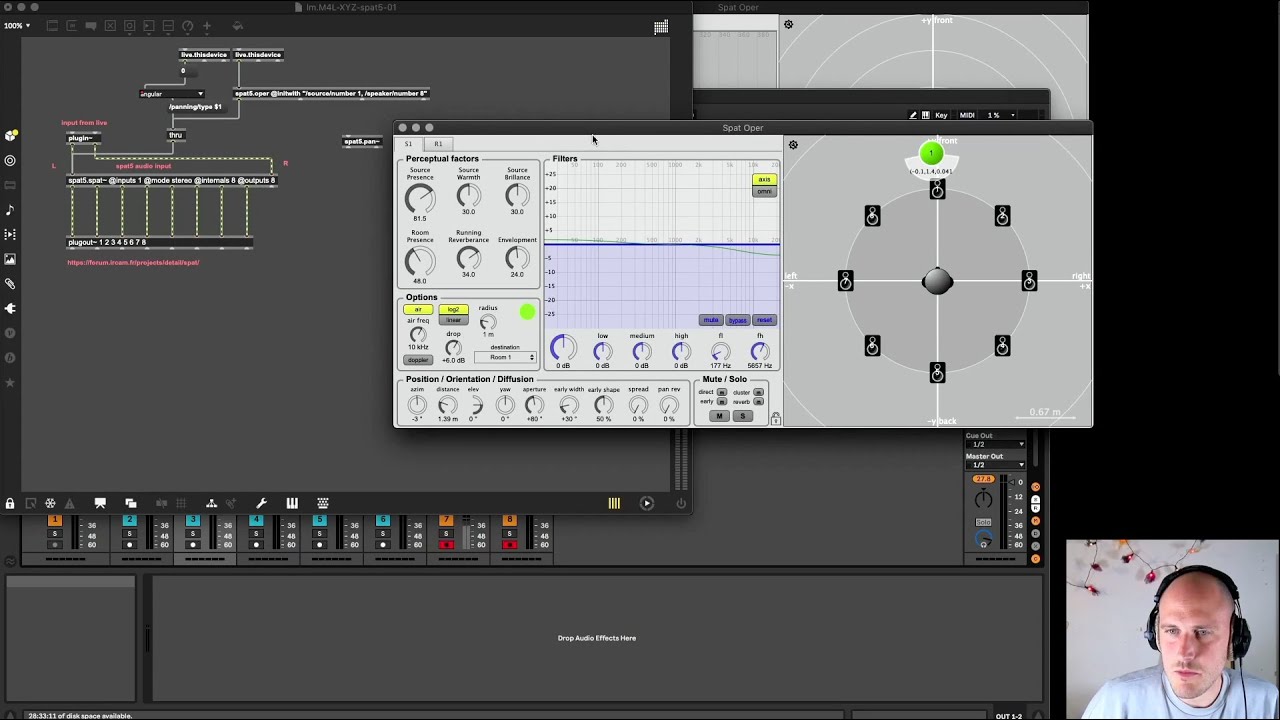The width and height of the screenshot is (1280, 720).
Task: Adjust the Running Reverberance knob
Action: [468, 258]
